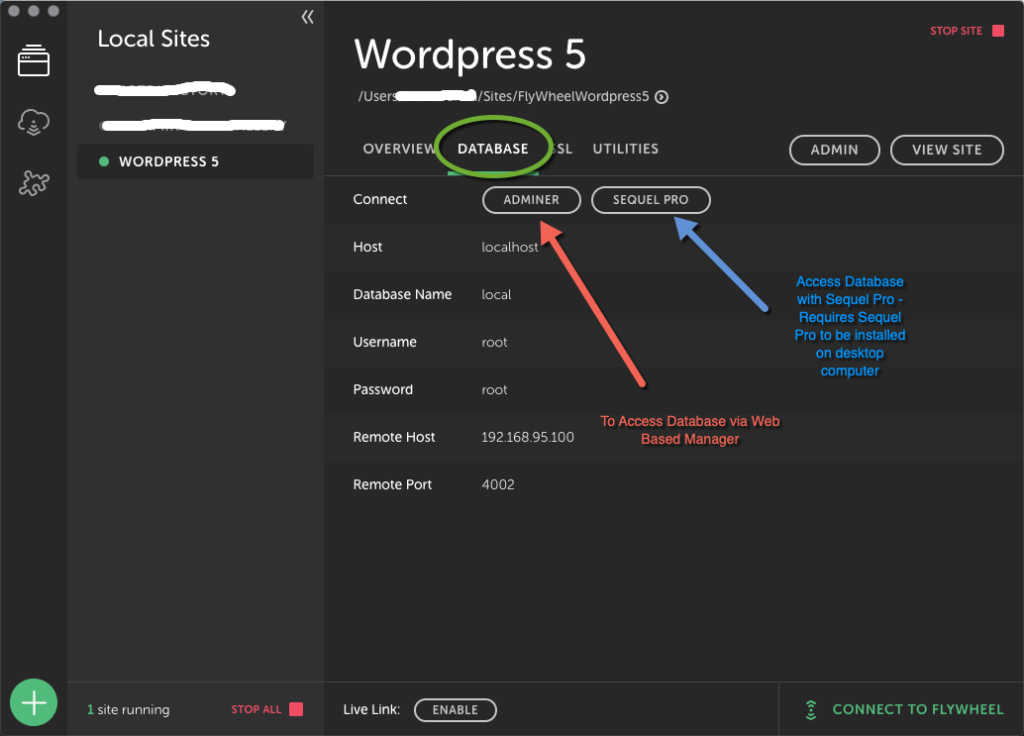Click the 1 site running status text
The width and height of the screenshot is (1024, 736).
click(x=128, y=709)
